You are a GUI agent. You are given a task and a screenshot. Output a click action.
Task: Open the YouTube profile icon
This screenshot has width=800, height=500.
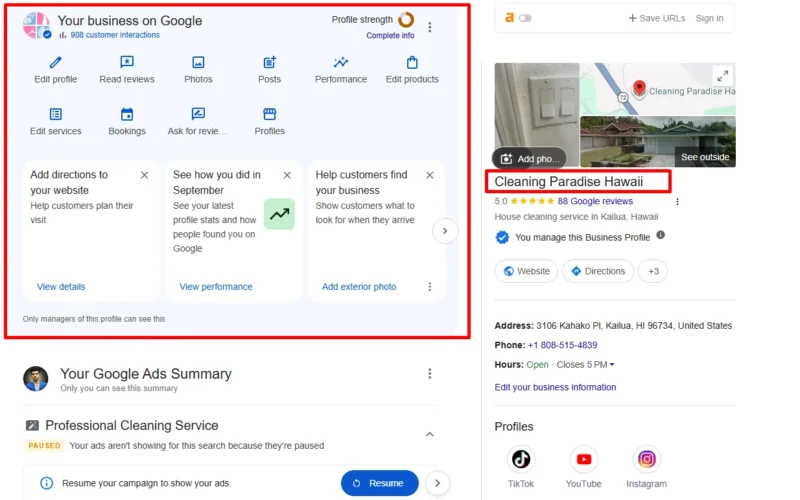point(584,459)
